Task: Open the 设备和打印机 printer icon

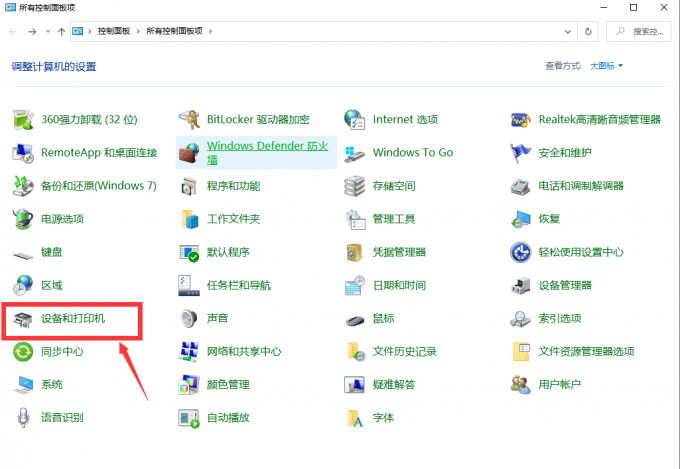Action: (x=23, y=319)
